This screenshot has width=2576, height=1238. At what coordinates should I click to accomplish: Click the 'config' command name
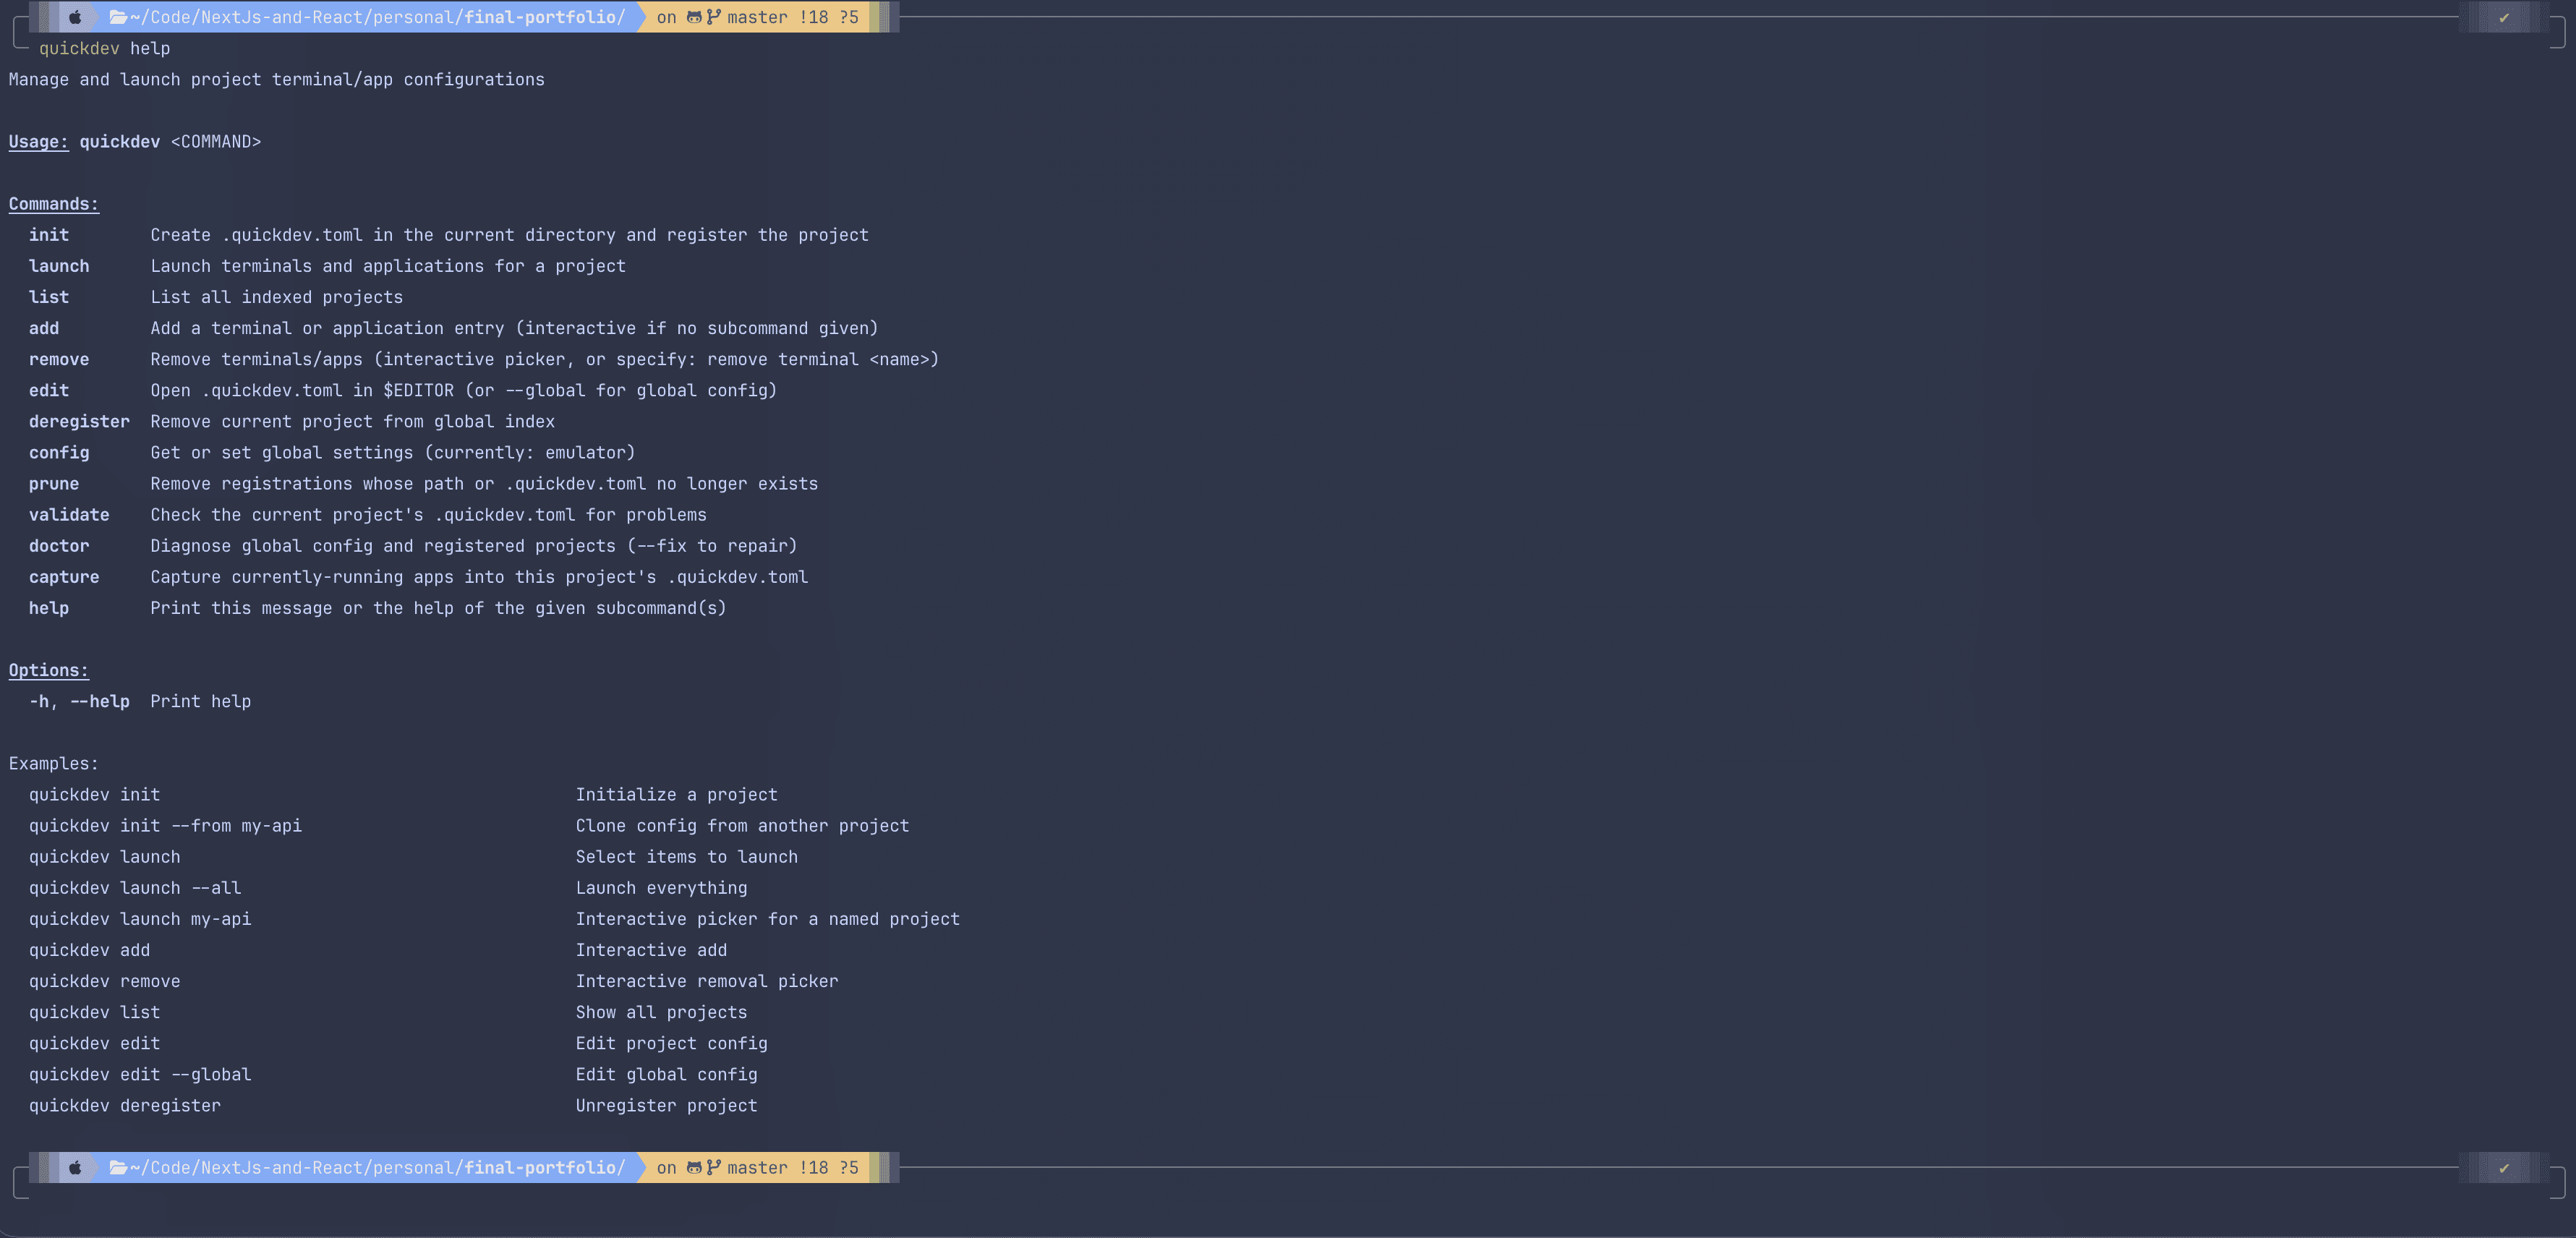coord(59,452)
